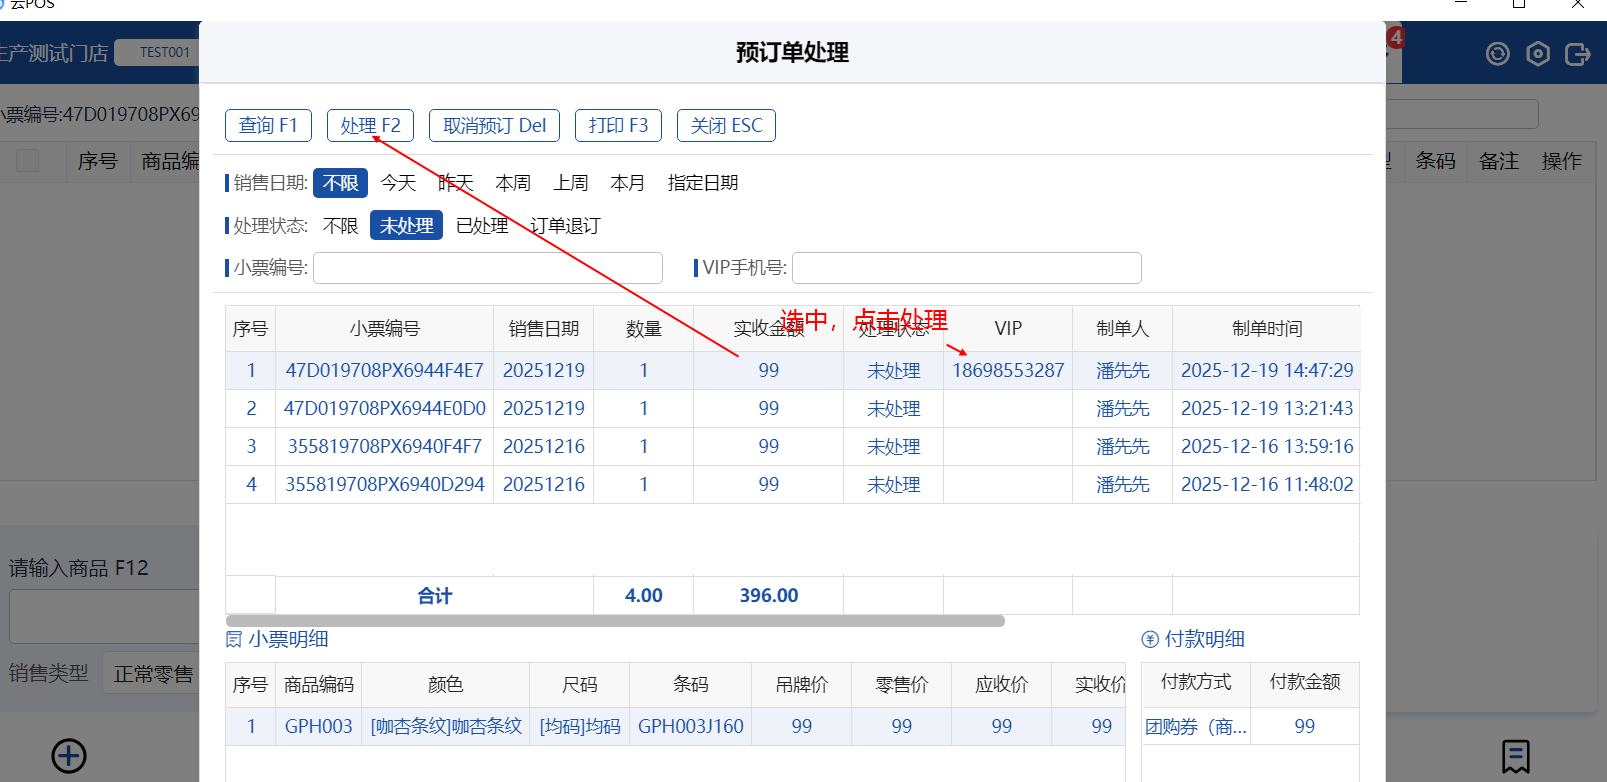Open the hexagon settings icon

click(1538, 54)
